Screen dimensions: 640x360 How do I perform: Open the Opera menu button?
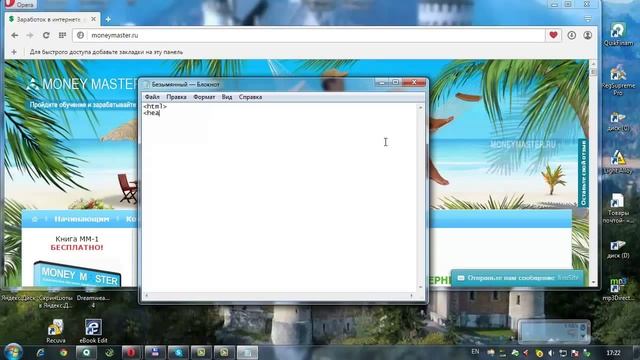click(20, 4)
